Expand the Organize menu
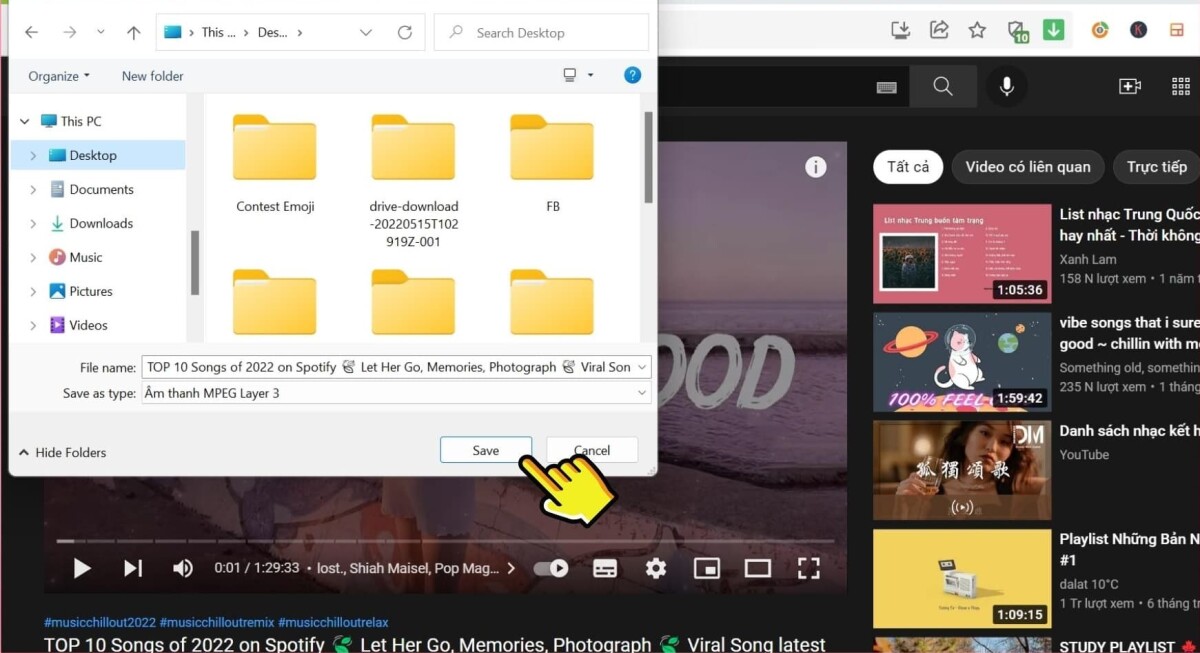Image resolution: width=1200 pixels, height=653 pixels. pyautogui.click(x=57, y=76)
